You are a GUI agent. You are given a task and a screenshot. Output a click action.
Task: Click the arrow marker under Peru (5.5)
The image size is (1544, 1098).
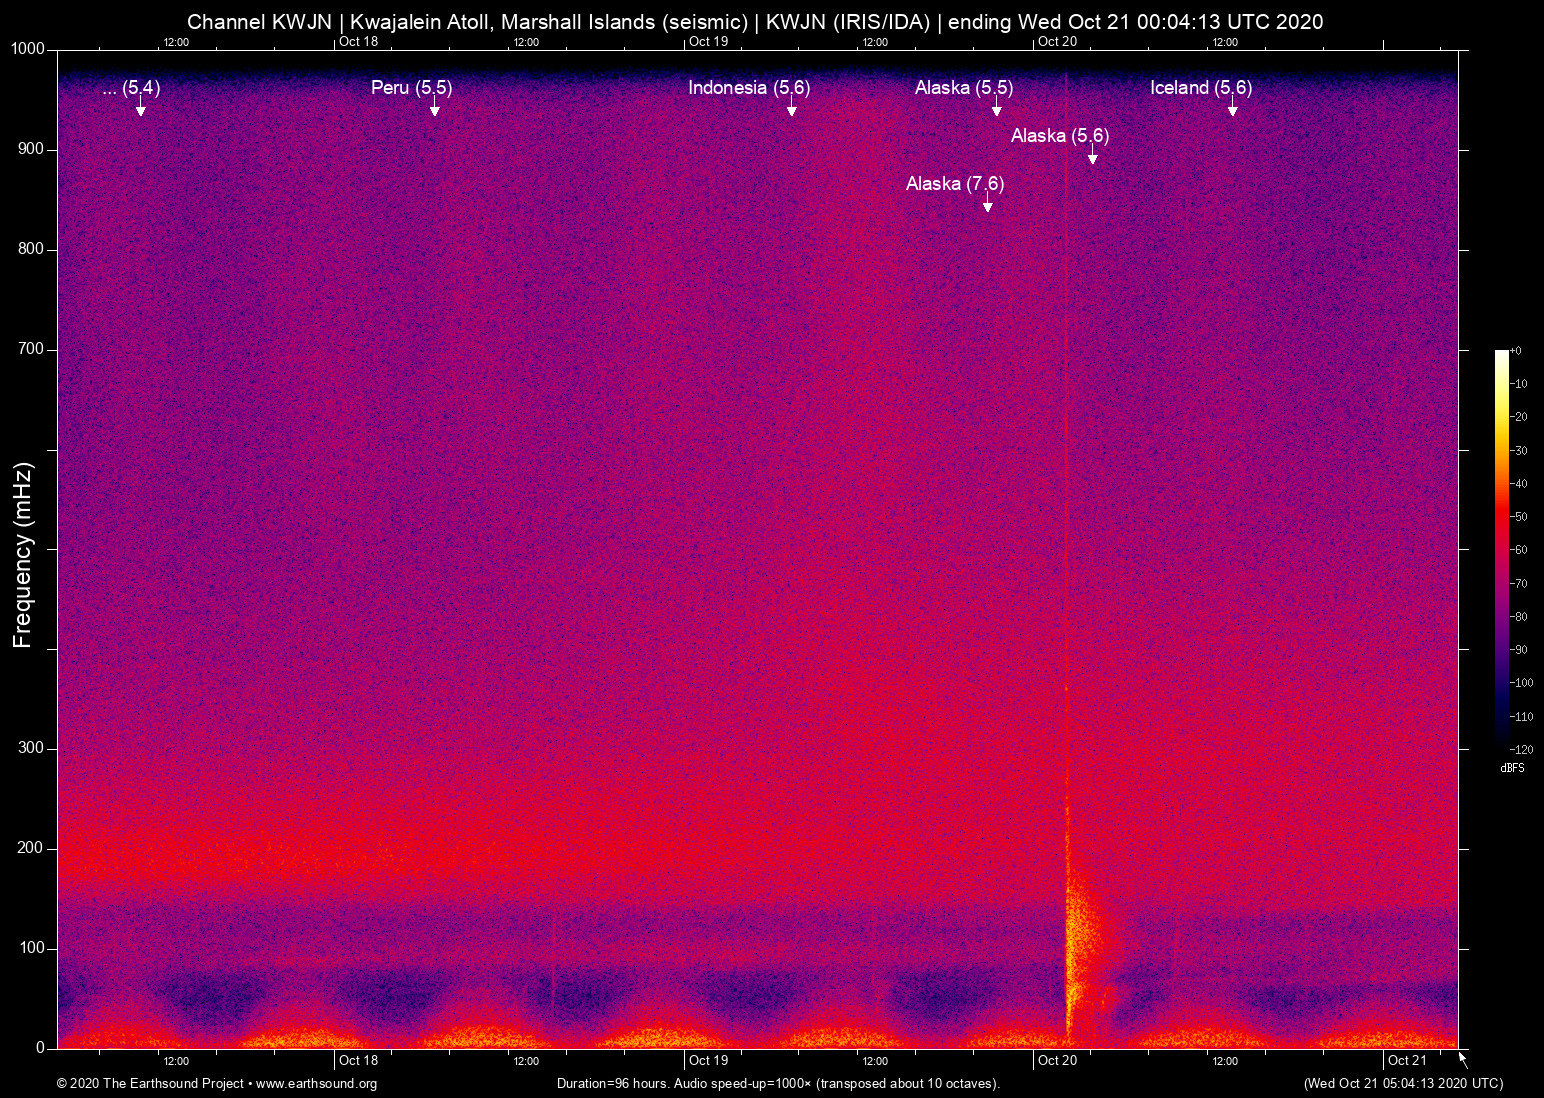point(435,109)
